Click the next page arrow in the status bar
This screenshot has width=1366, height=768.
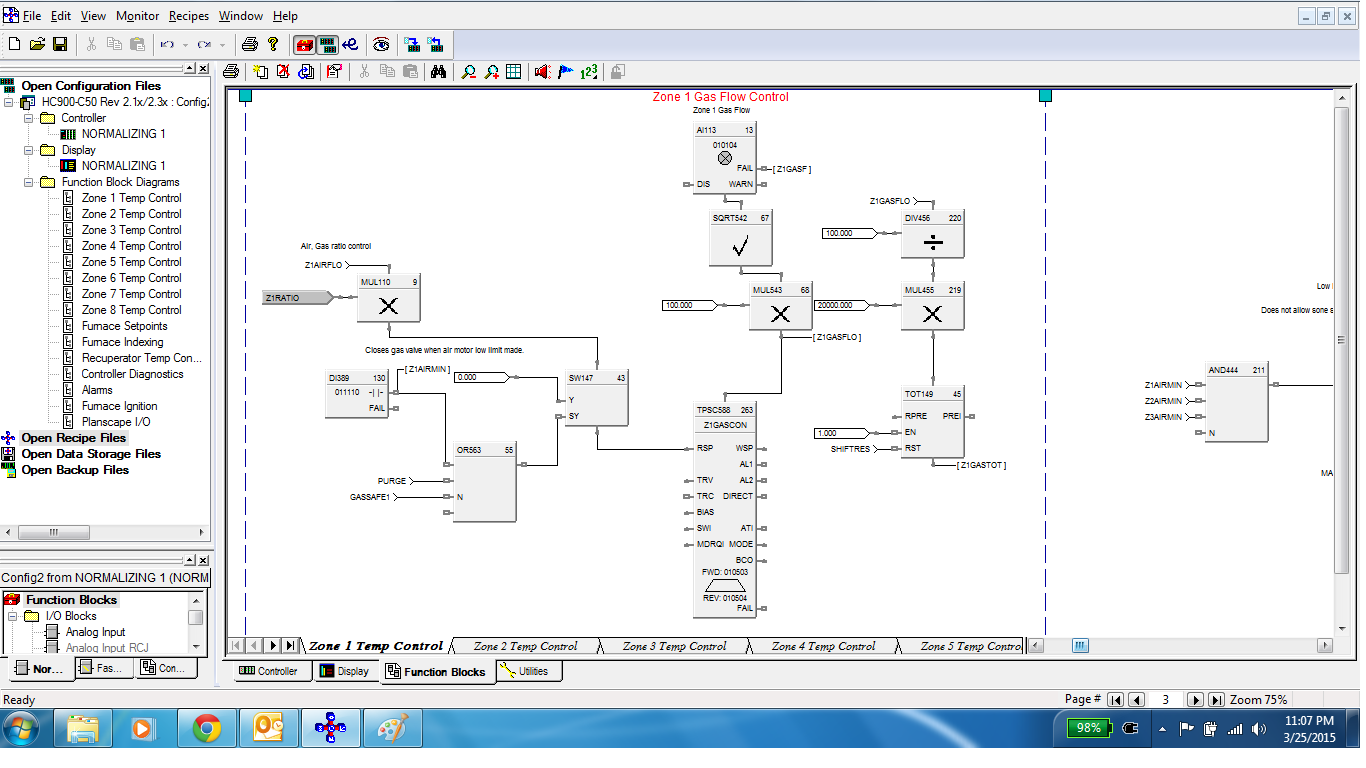(x=1197, y=699)
